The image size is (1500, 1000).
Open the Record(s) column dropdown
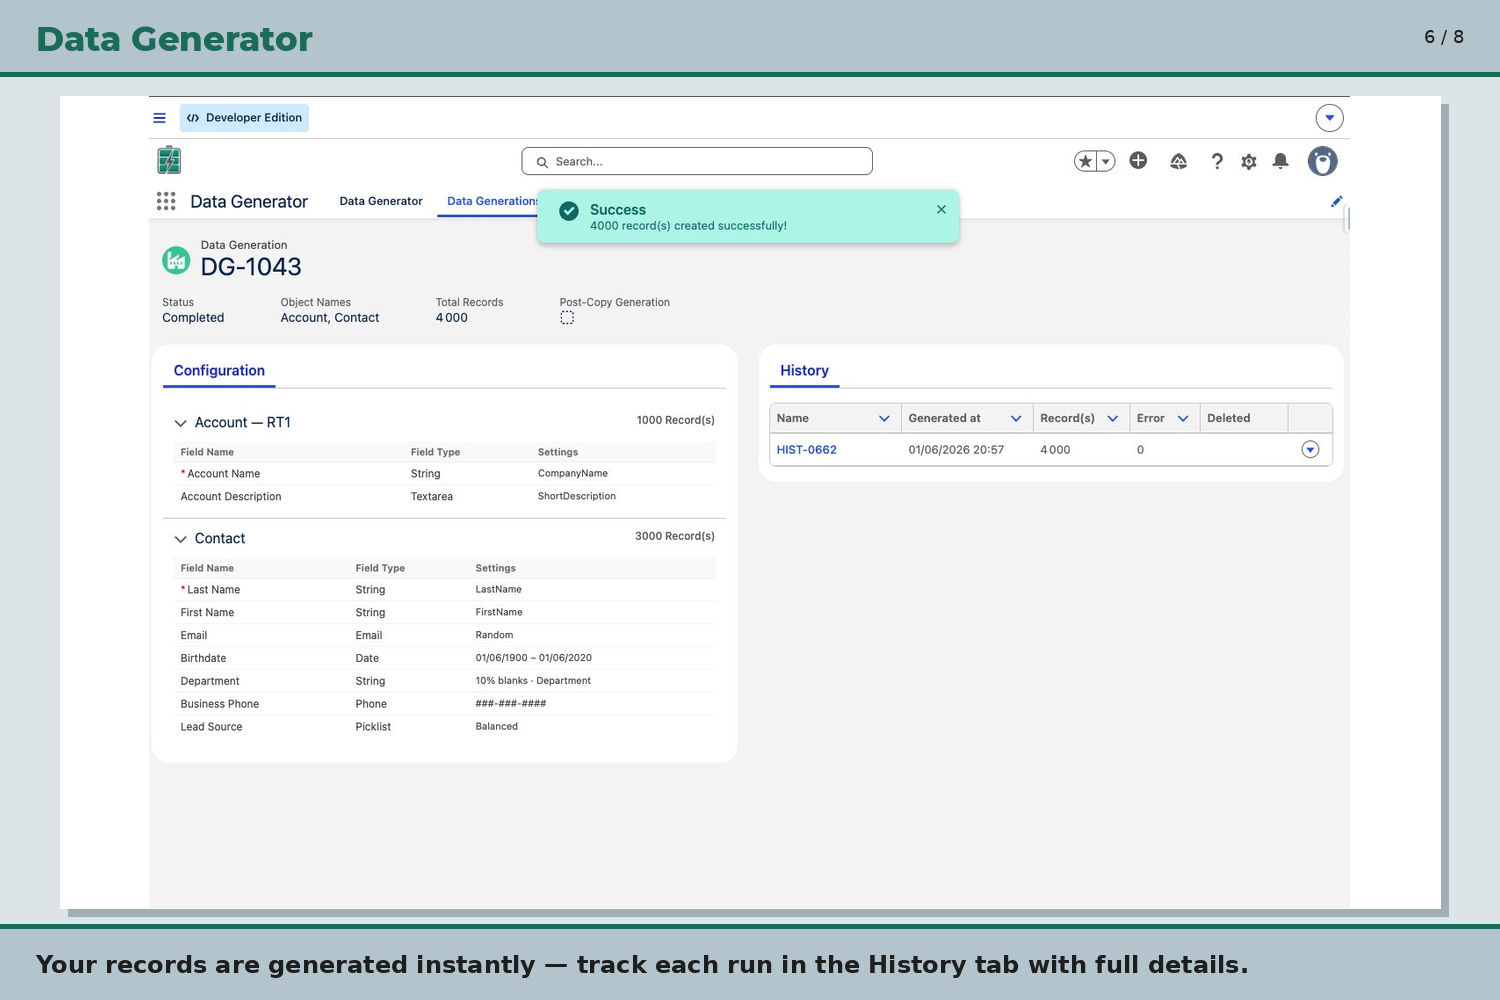(1112, 419)
